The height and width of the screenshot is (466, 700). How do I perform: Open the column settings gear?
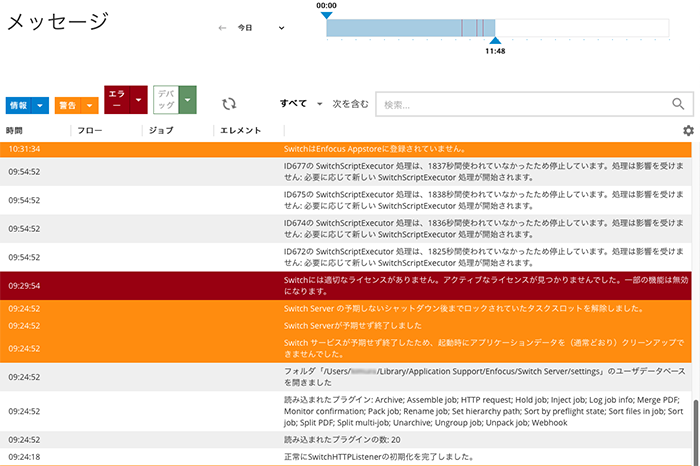(x=688, y=130)
